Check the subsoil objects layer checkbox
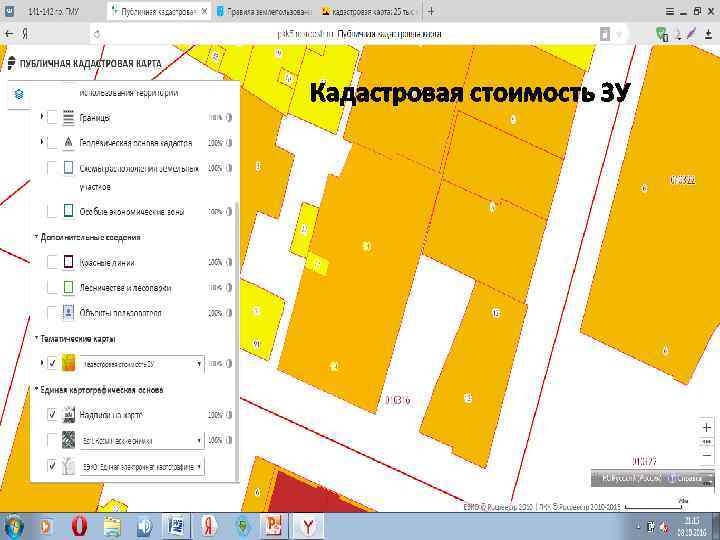Screen dimensions: 720x540 52,313
